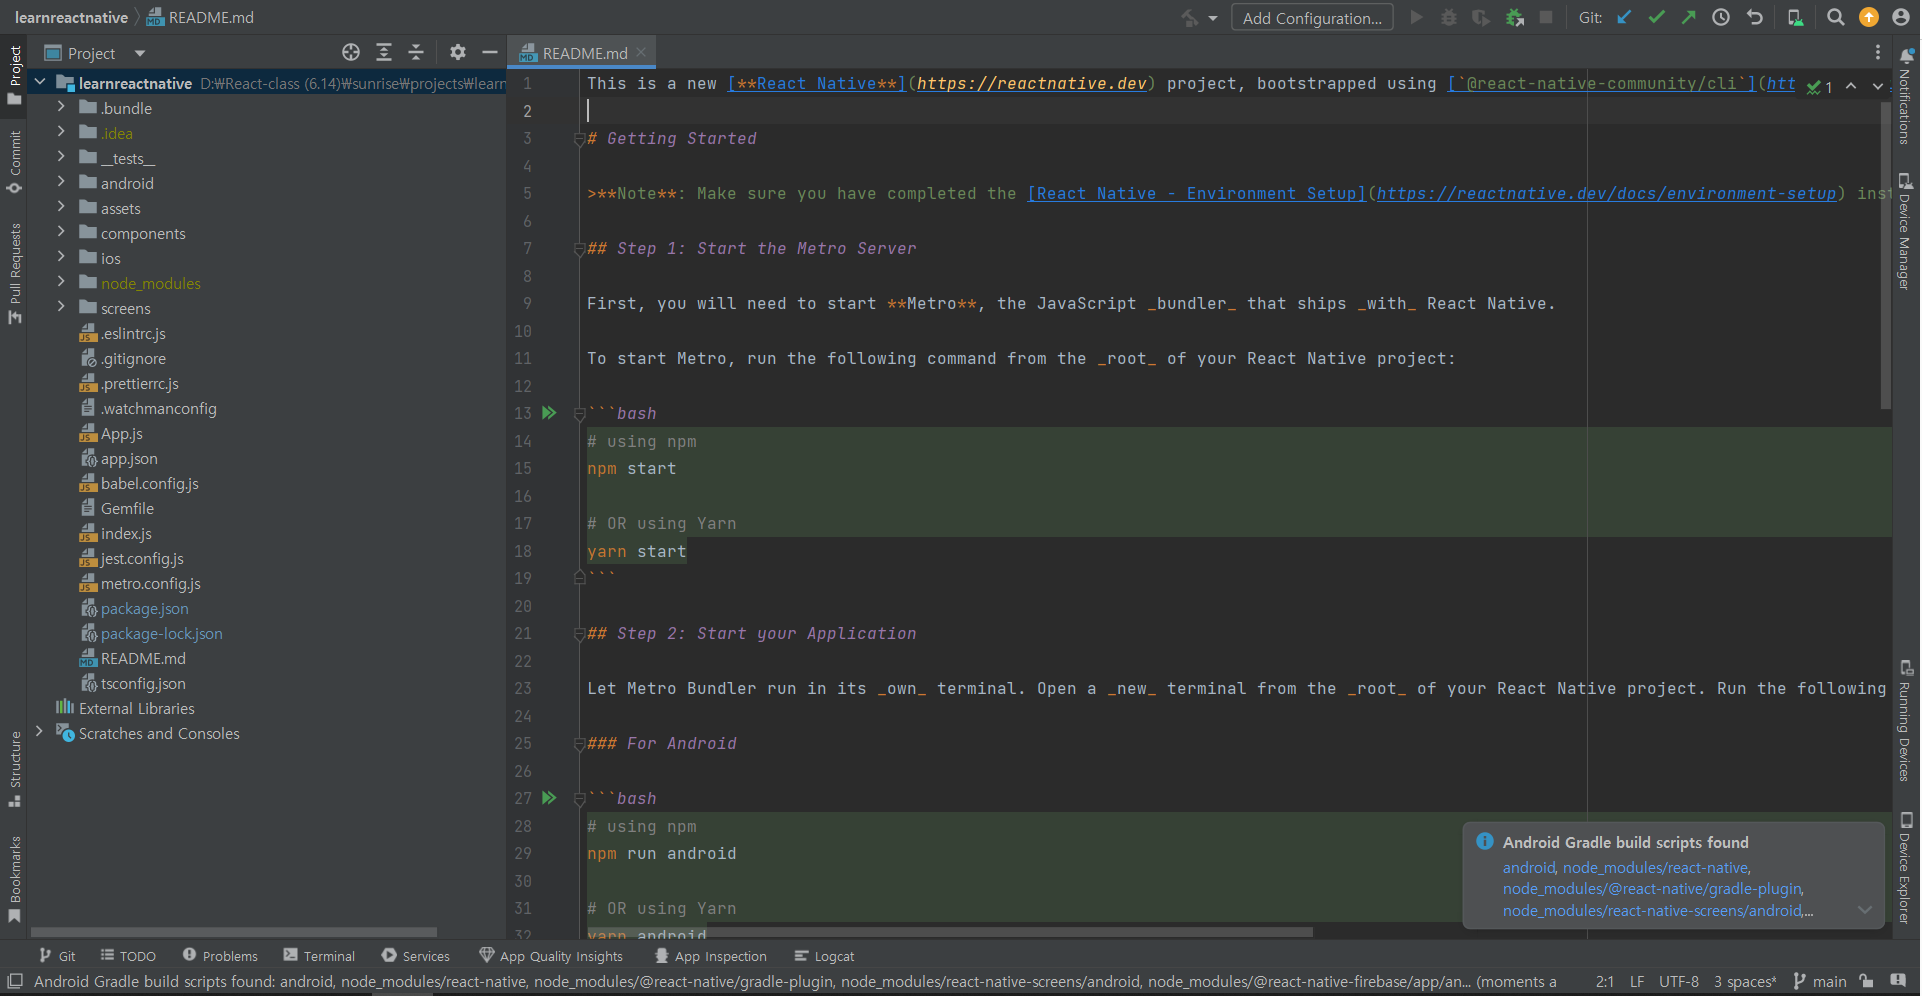Click Git Update Project blue arrow
This screenshot has width=1922, height=996.
(x=1625, y=18)
